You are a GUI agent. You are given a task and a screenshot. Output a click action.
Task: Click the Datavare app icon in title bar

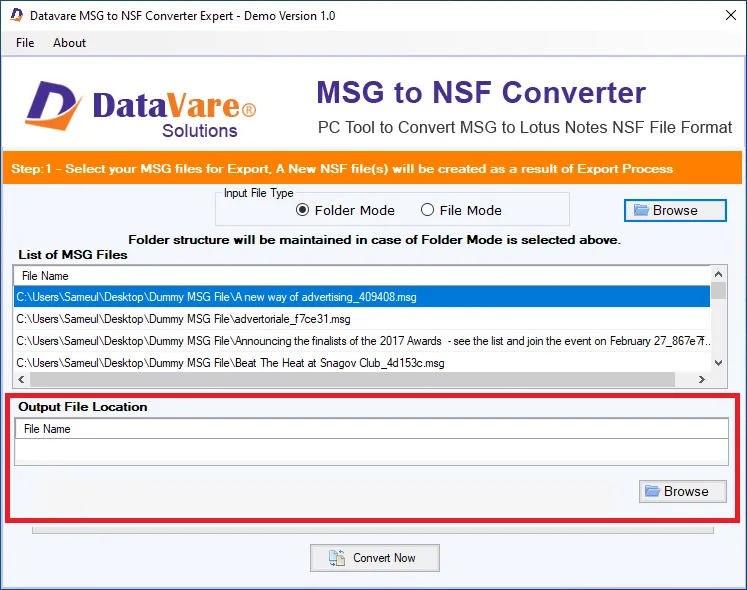click(17, 15)
